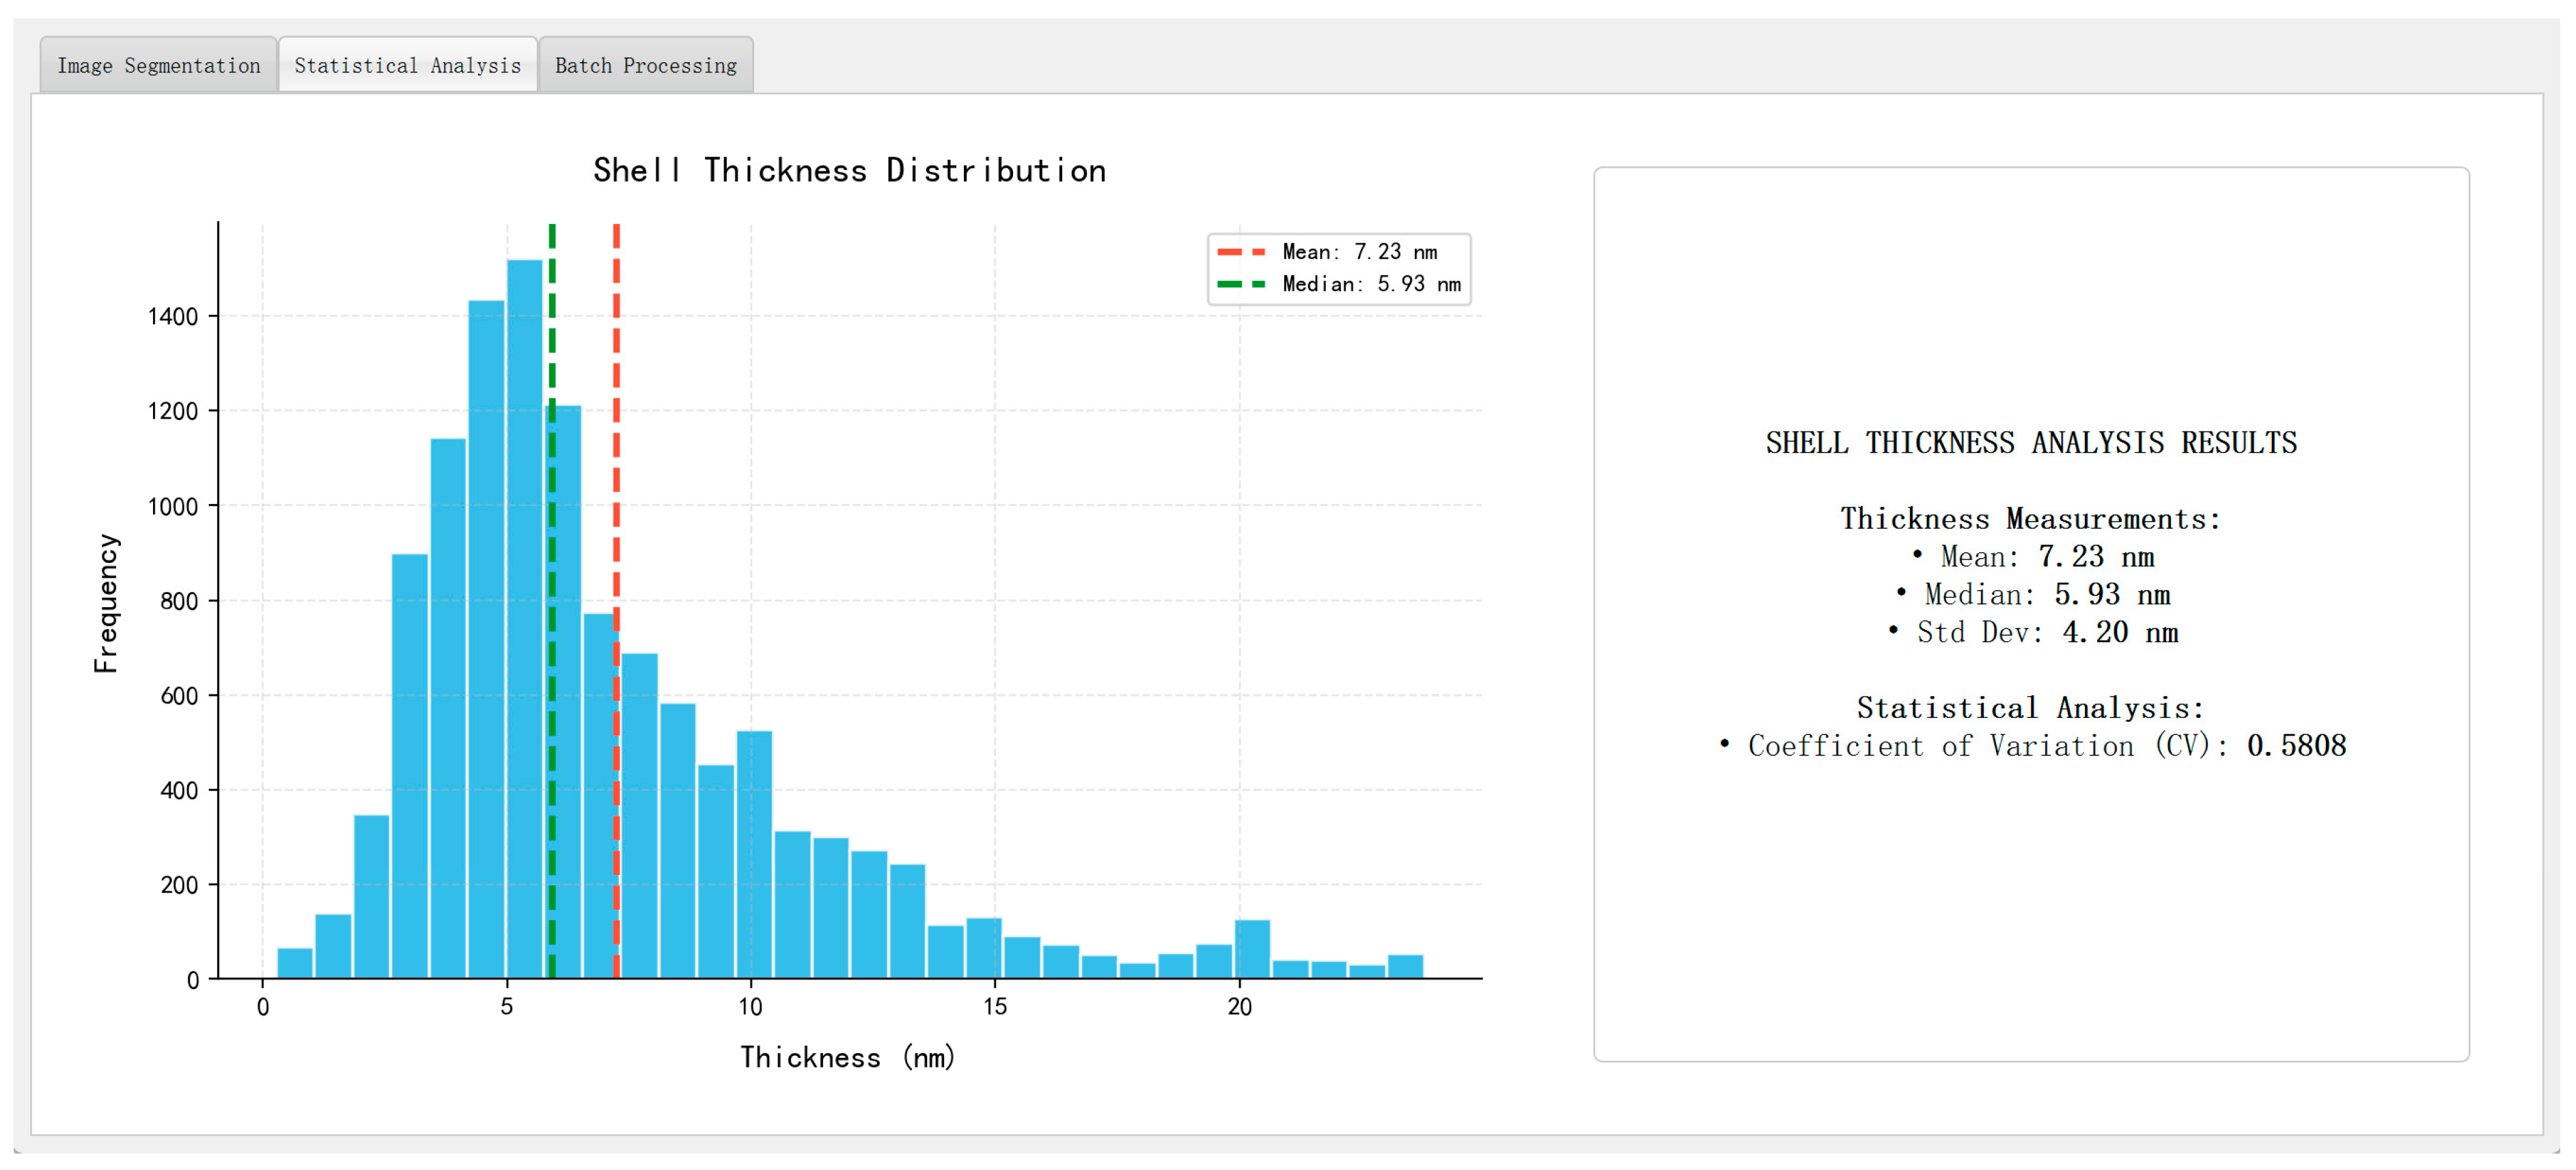Click the 1400 tick on frequency axis
Image resolution: width=2576 pixels, height=1170 pixels.
pyautogui.click(x=173, y=317)
